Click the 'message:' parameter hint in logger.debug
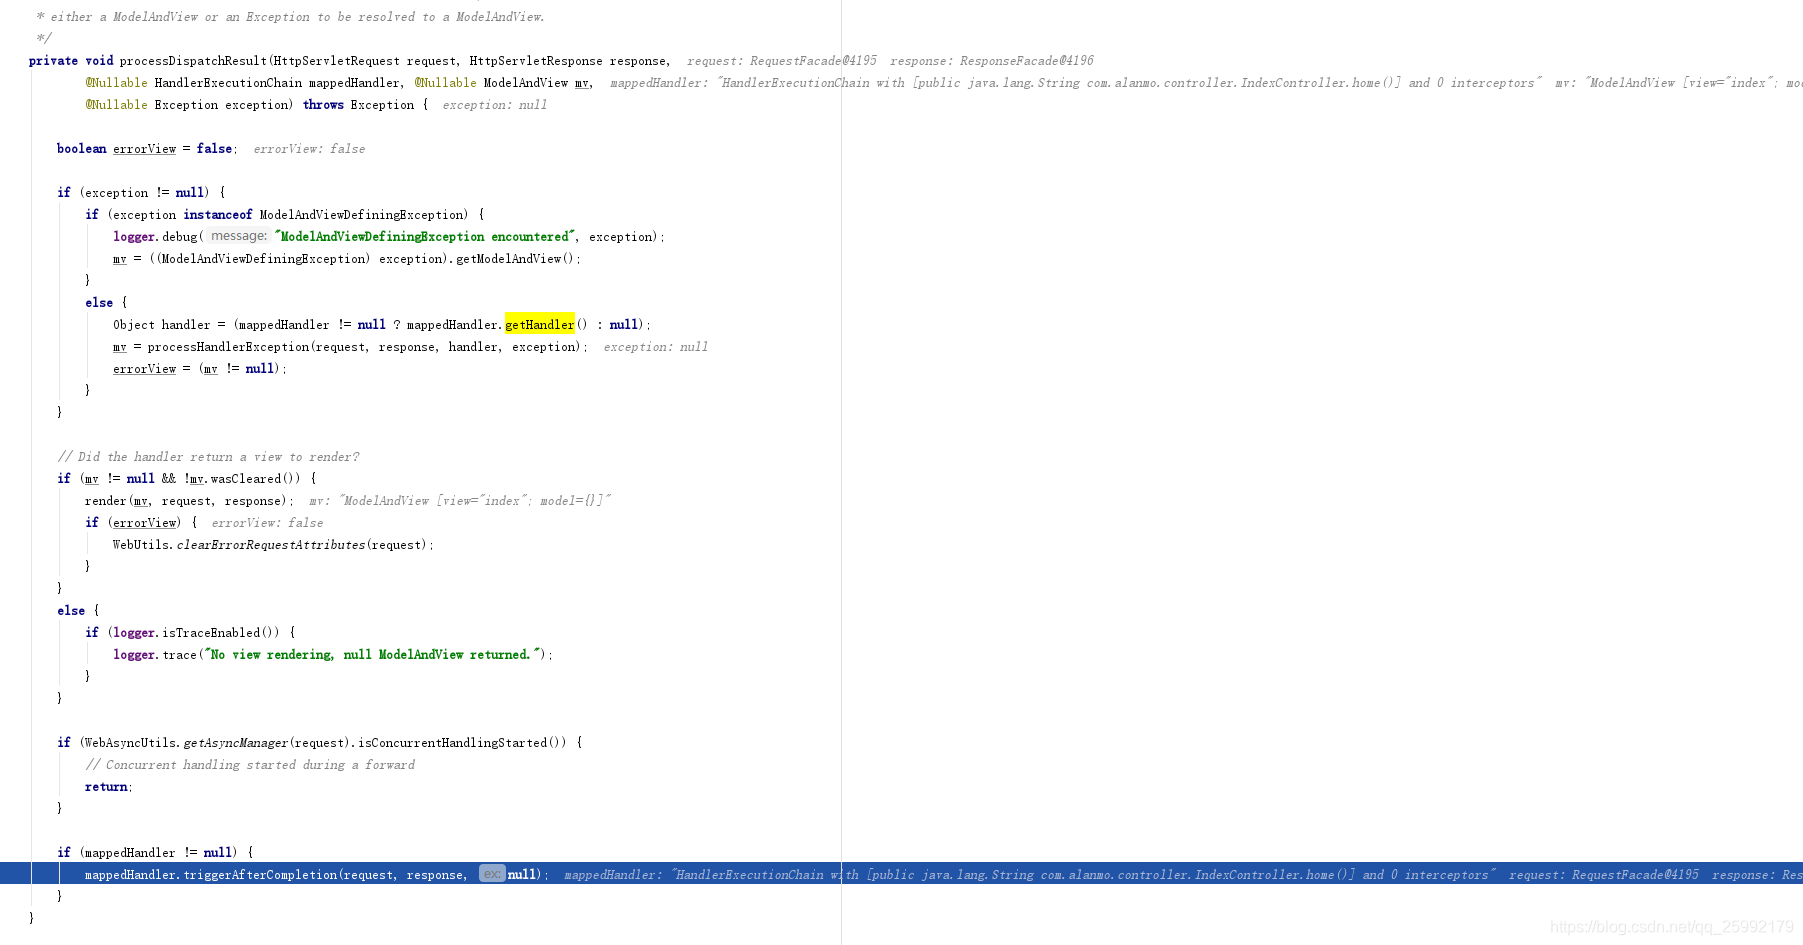This screenshot has height=945, width=1803. tap(238, 237)
